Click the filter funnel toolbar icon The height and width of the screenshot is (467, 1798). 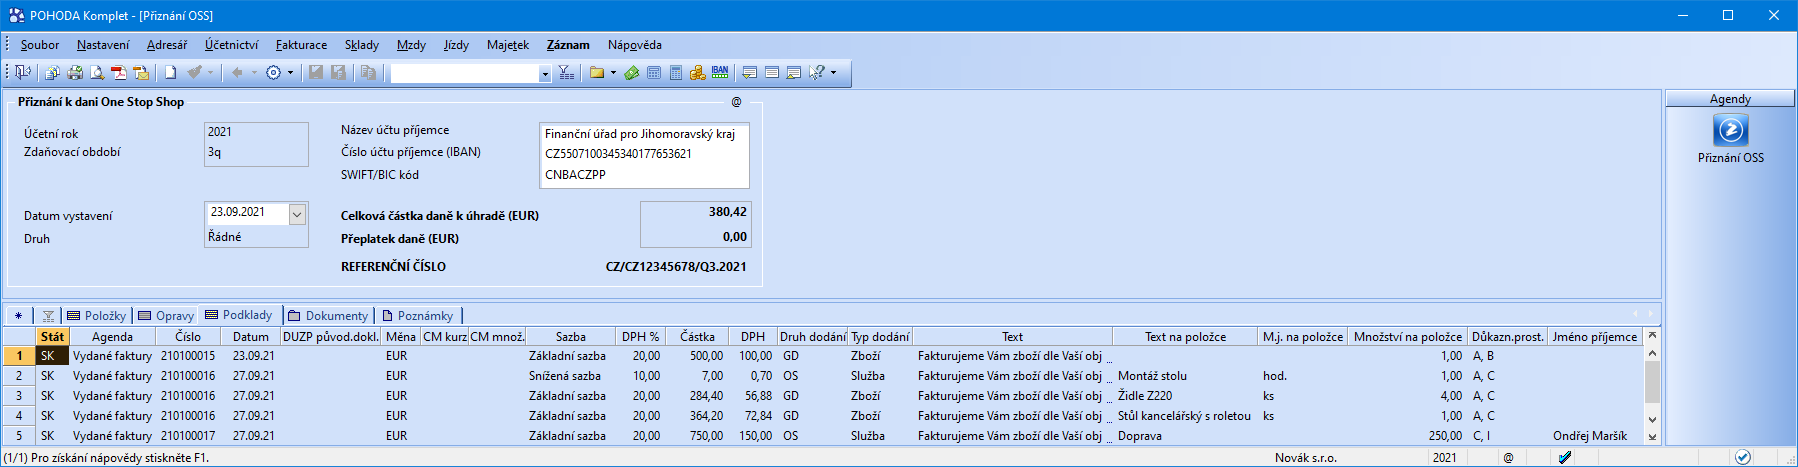point(566,72)
